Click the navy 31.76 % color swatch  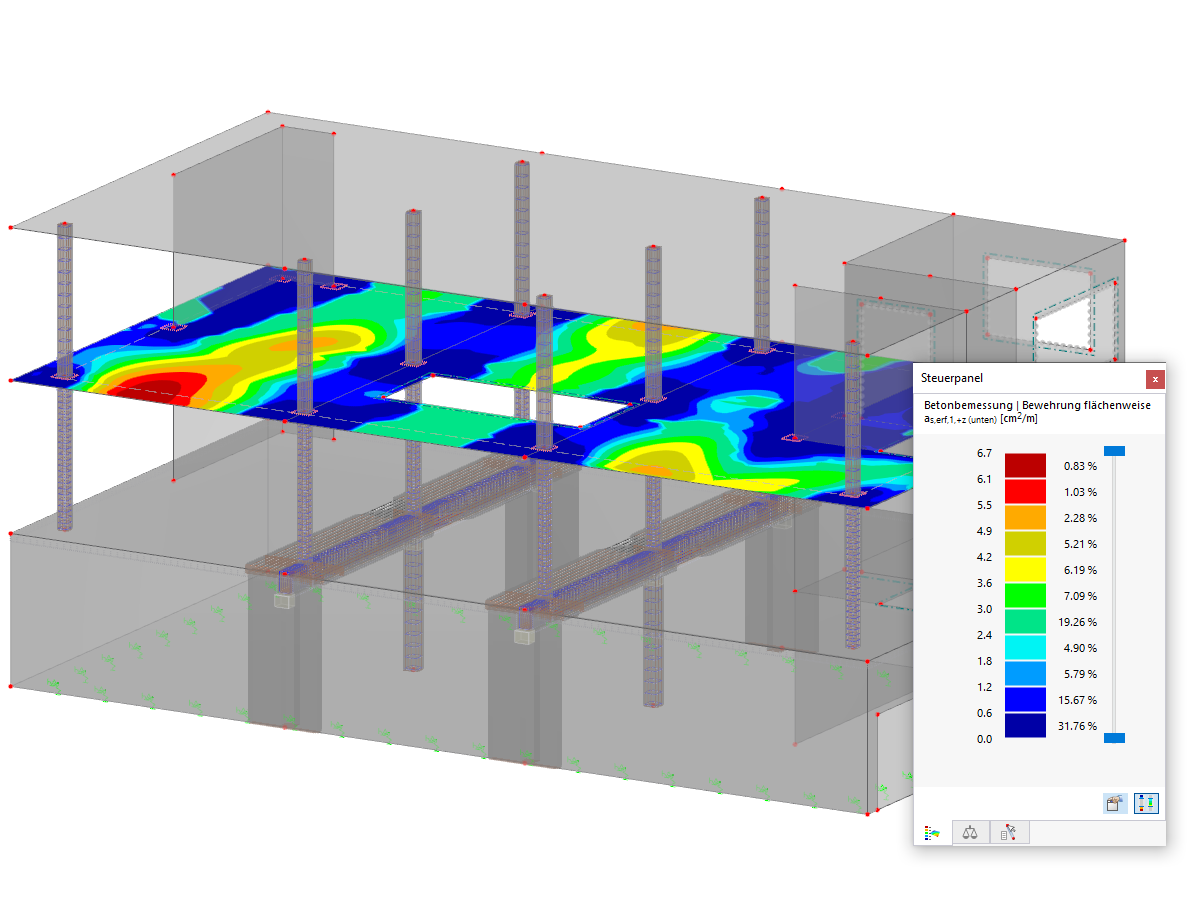[x=1025, y=725]
